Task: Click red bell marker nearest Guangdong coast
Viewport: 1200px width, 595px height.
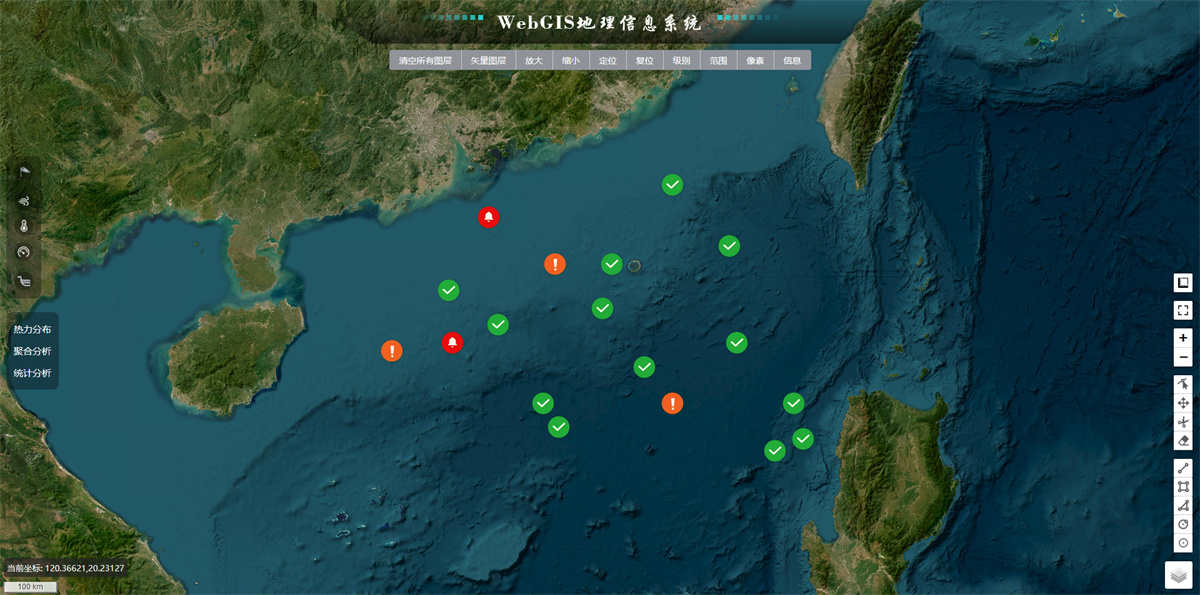Action: (x=488, y=216)
